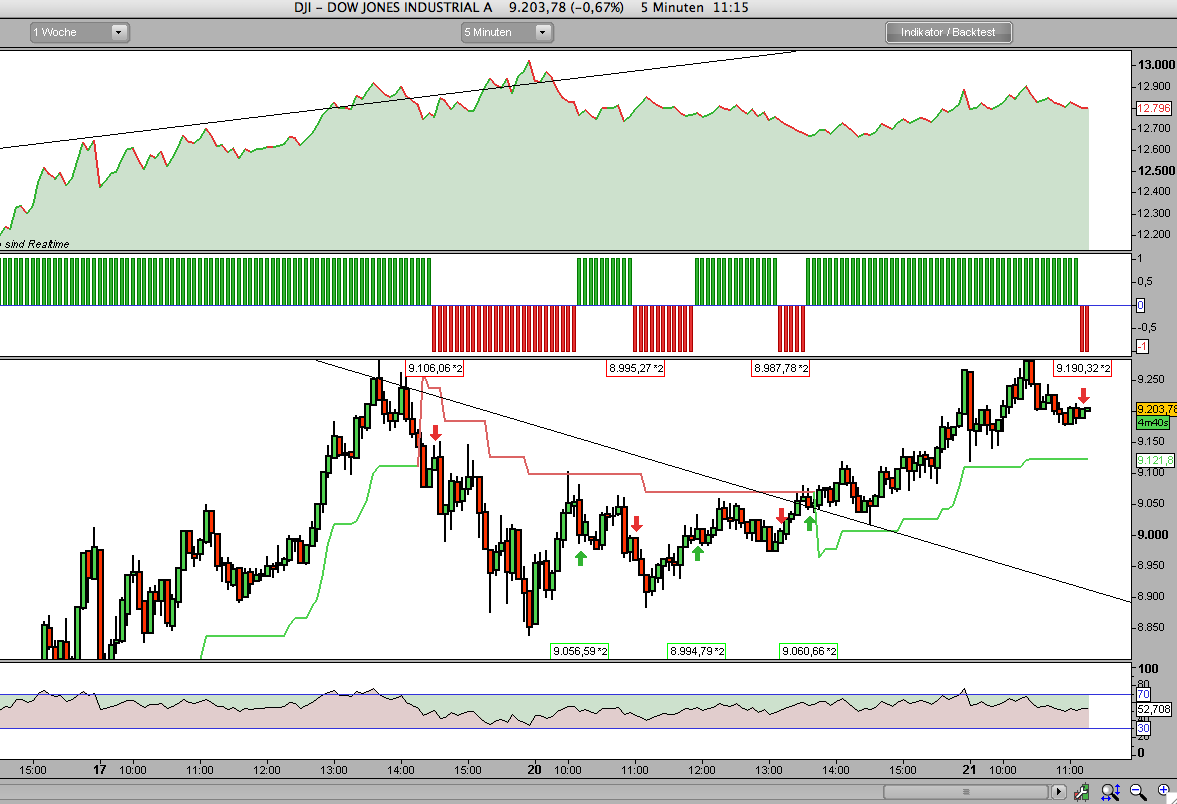Click the buy signal label 8.994,79 *2
The image size is (1177, 804).
click(x=697, y=651)
